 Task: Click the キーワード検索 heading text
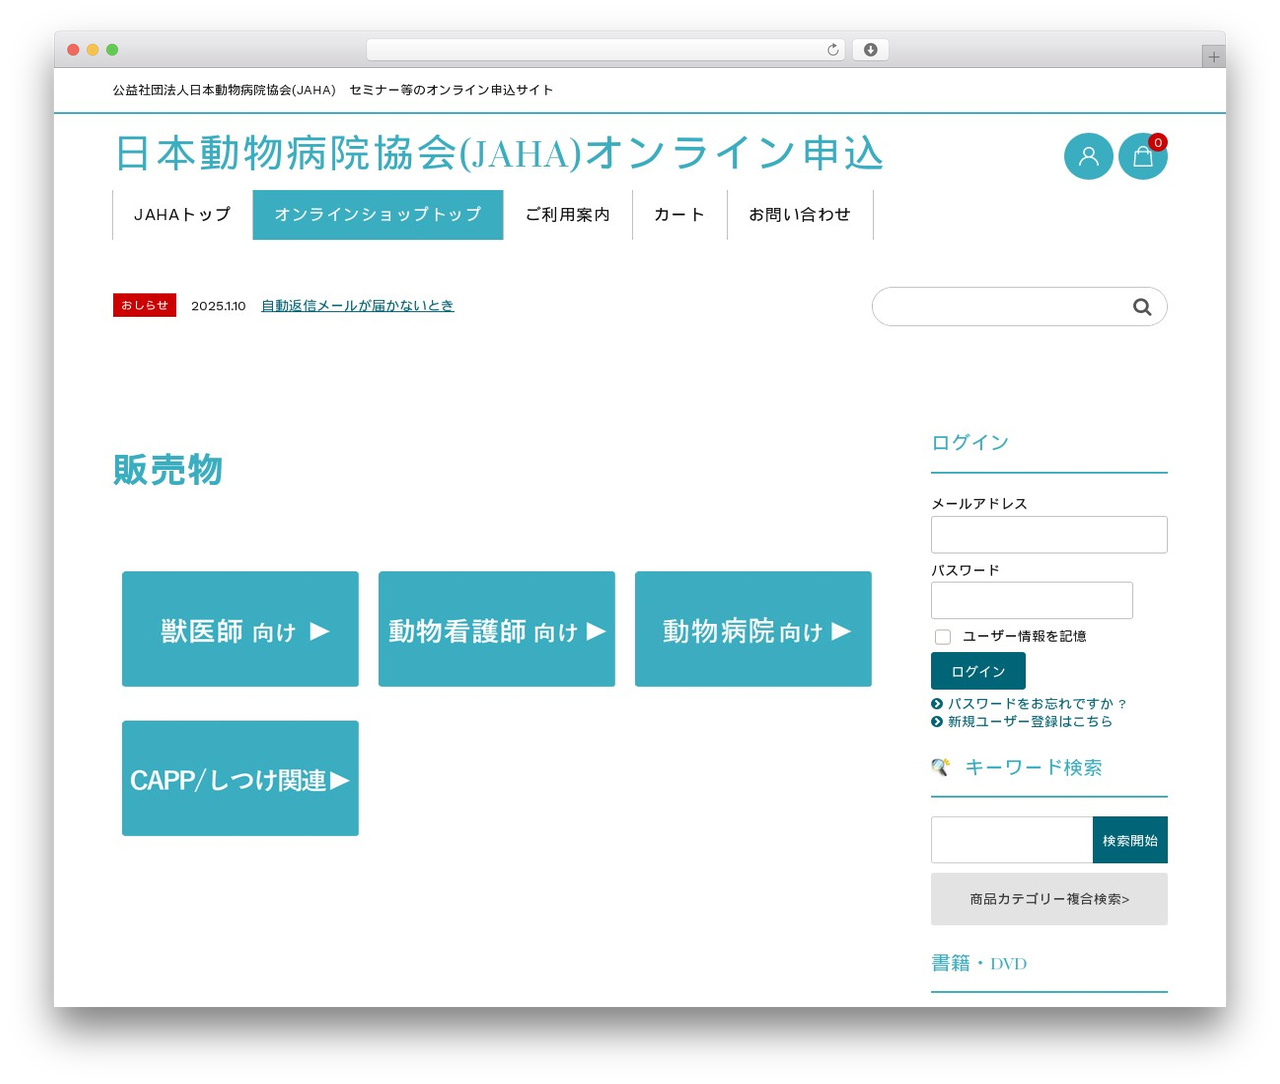tap(1033, 767)
